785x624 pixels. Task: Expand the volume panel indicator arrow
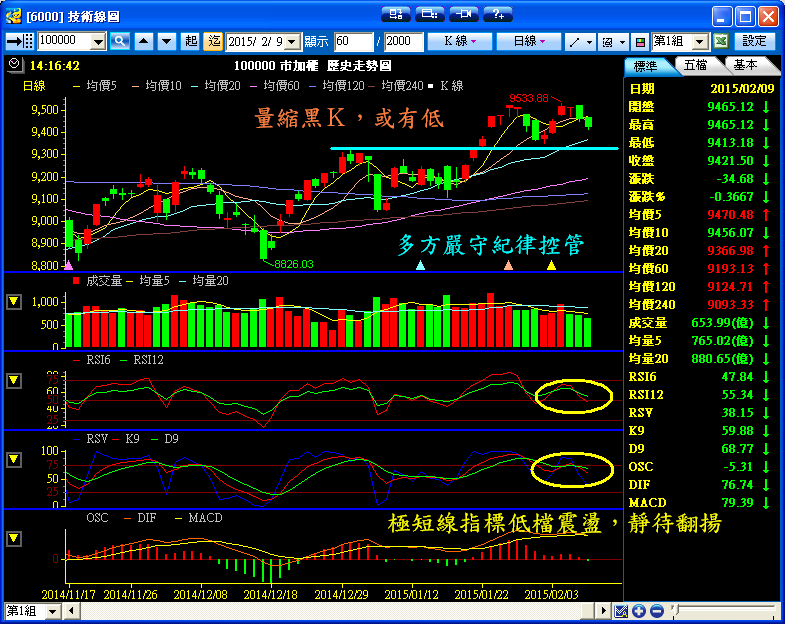(14, 302)
